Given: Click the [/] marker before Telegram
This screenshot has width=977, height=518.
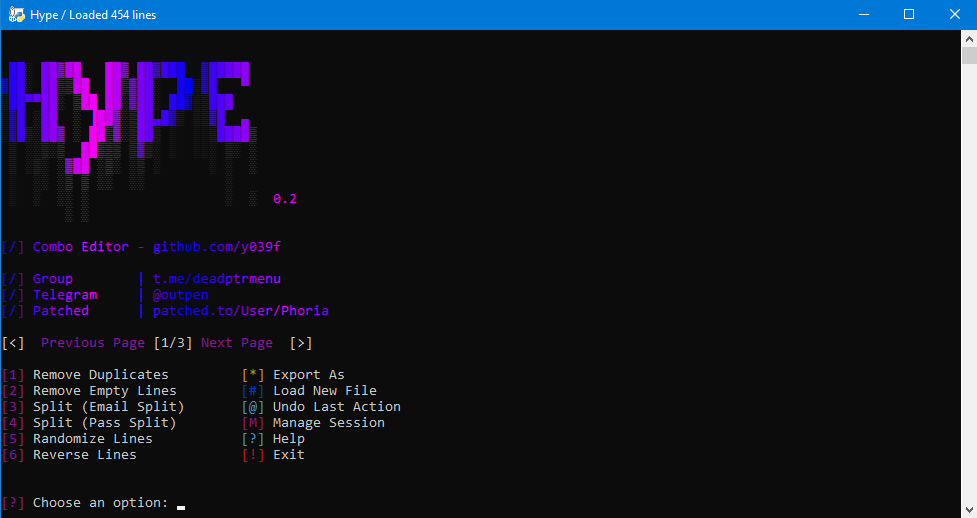Looking at the screenshot, I should (13, 295).
